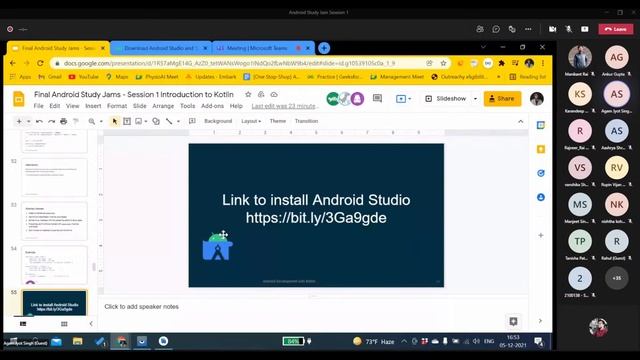Select the text box tool
The image size is (640, 360).
127,121
